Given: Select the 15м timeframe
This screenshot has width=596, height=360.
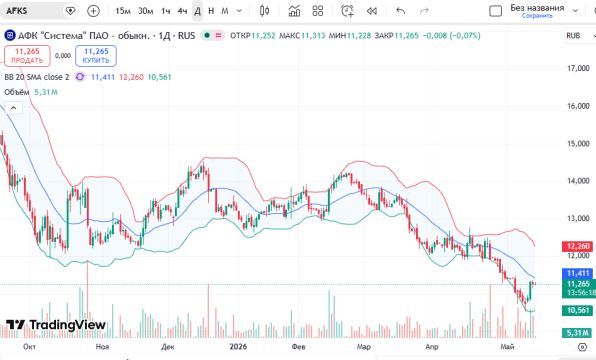Looking at the screenshot, I should [123, 11].
